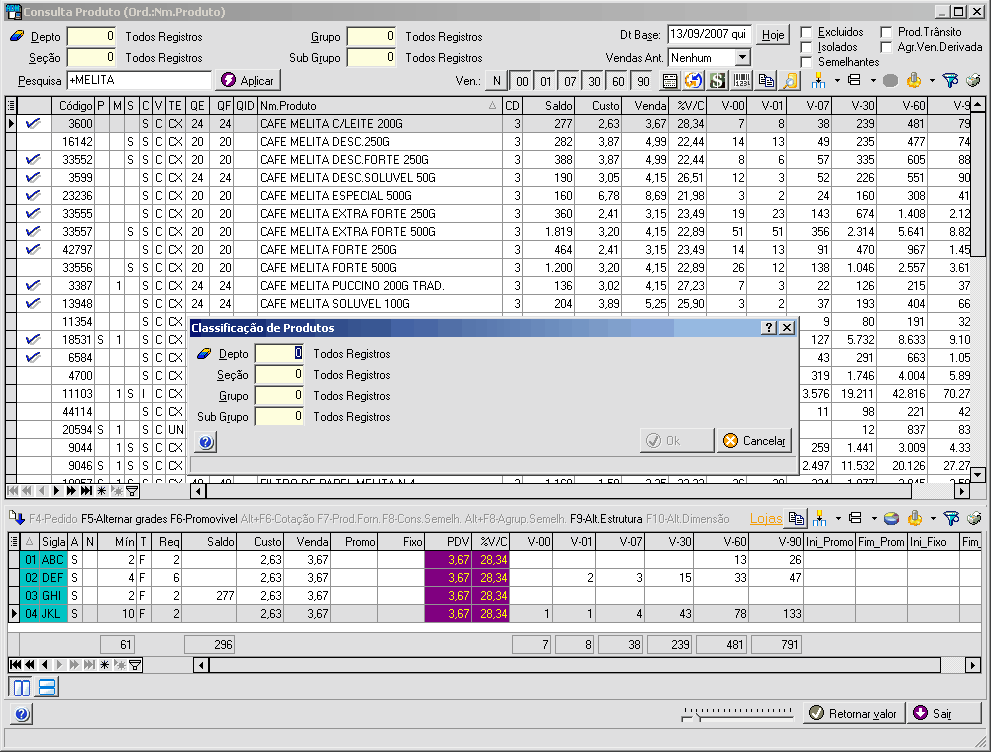Open dropdown arrow beside lower toolbar hierarchy icon
991x752 pixels.
click(838, 519)
